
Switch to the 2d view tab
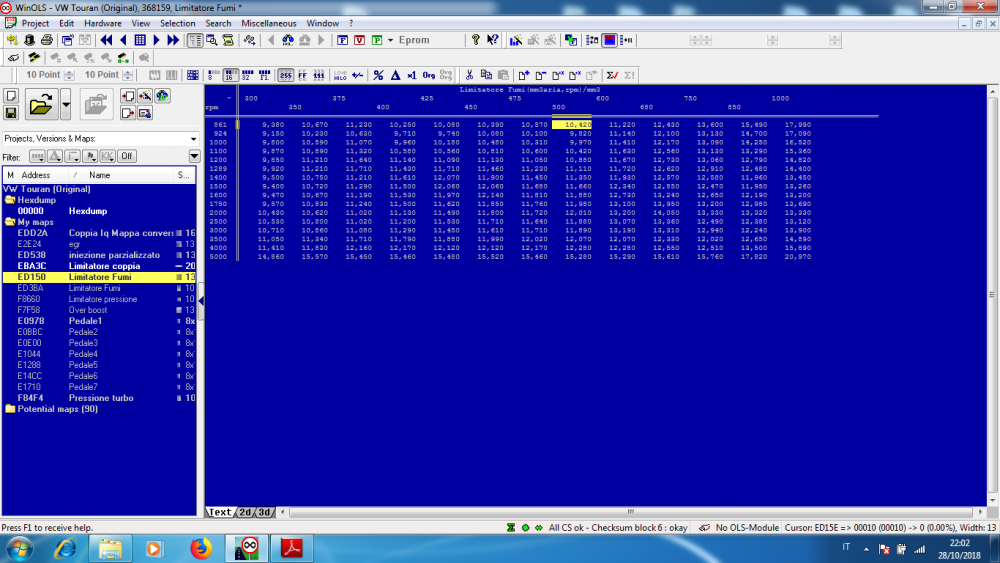(x=245, y=512)
